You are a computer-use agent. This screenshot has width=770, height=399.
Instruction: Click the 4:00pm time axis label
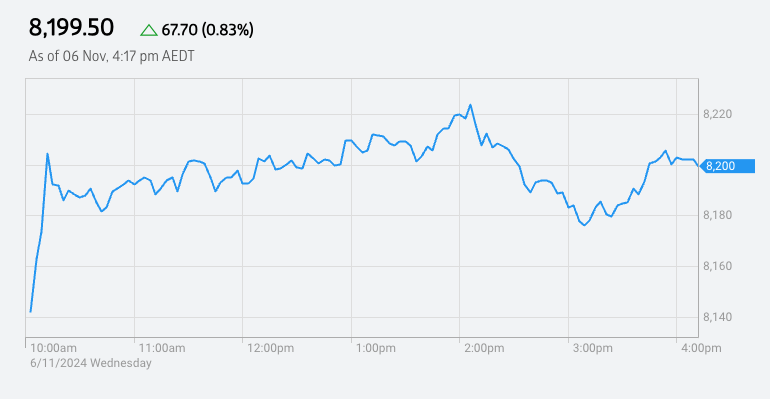click(x=701, y=348)
